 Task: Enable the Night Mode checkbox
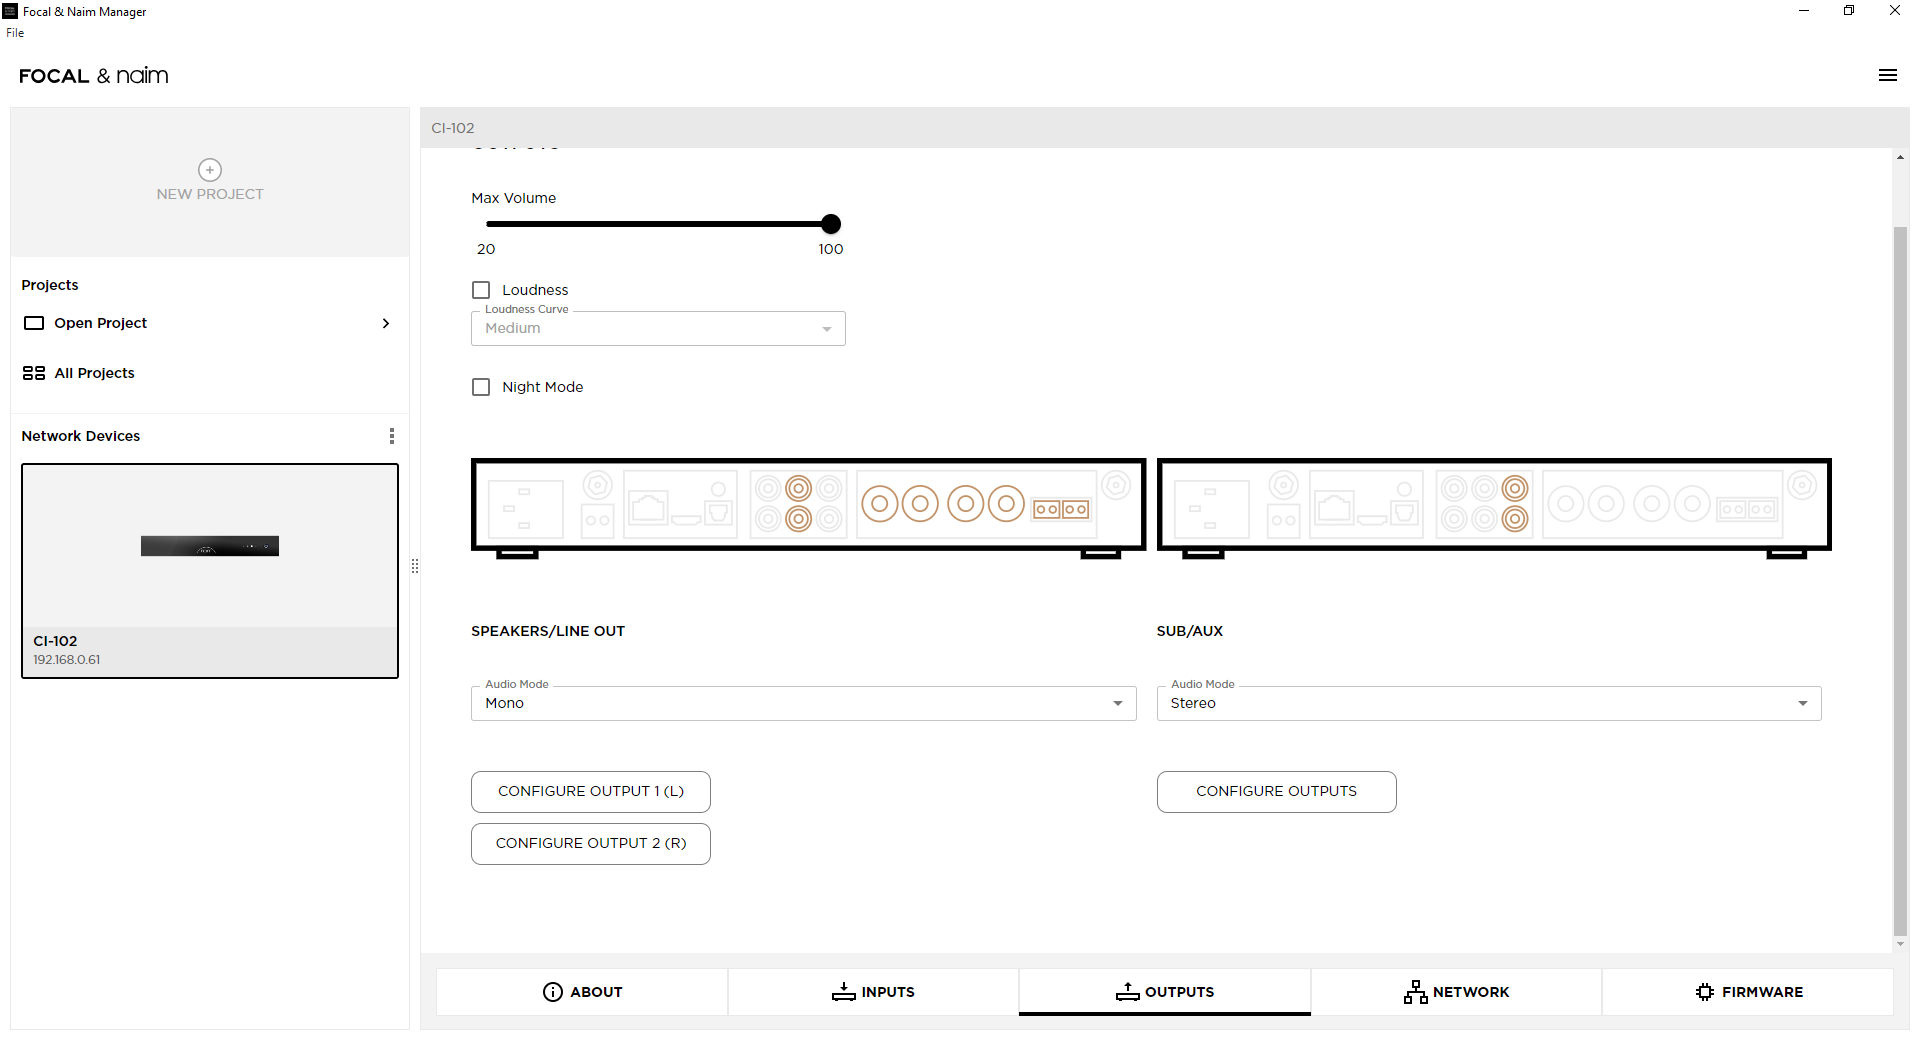pyautogui.click(x=481, y=387)
